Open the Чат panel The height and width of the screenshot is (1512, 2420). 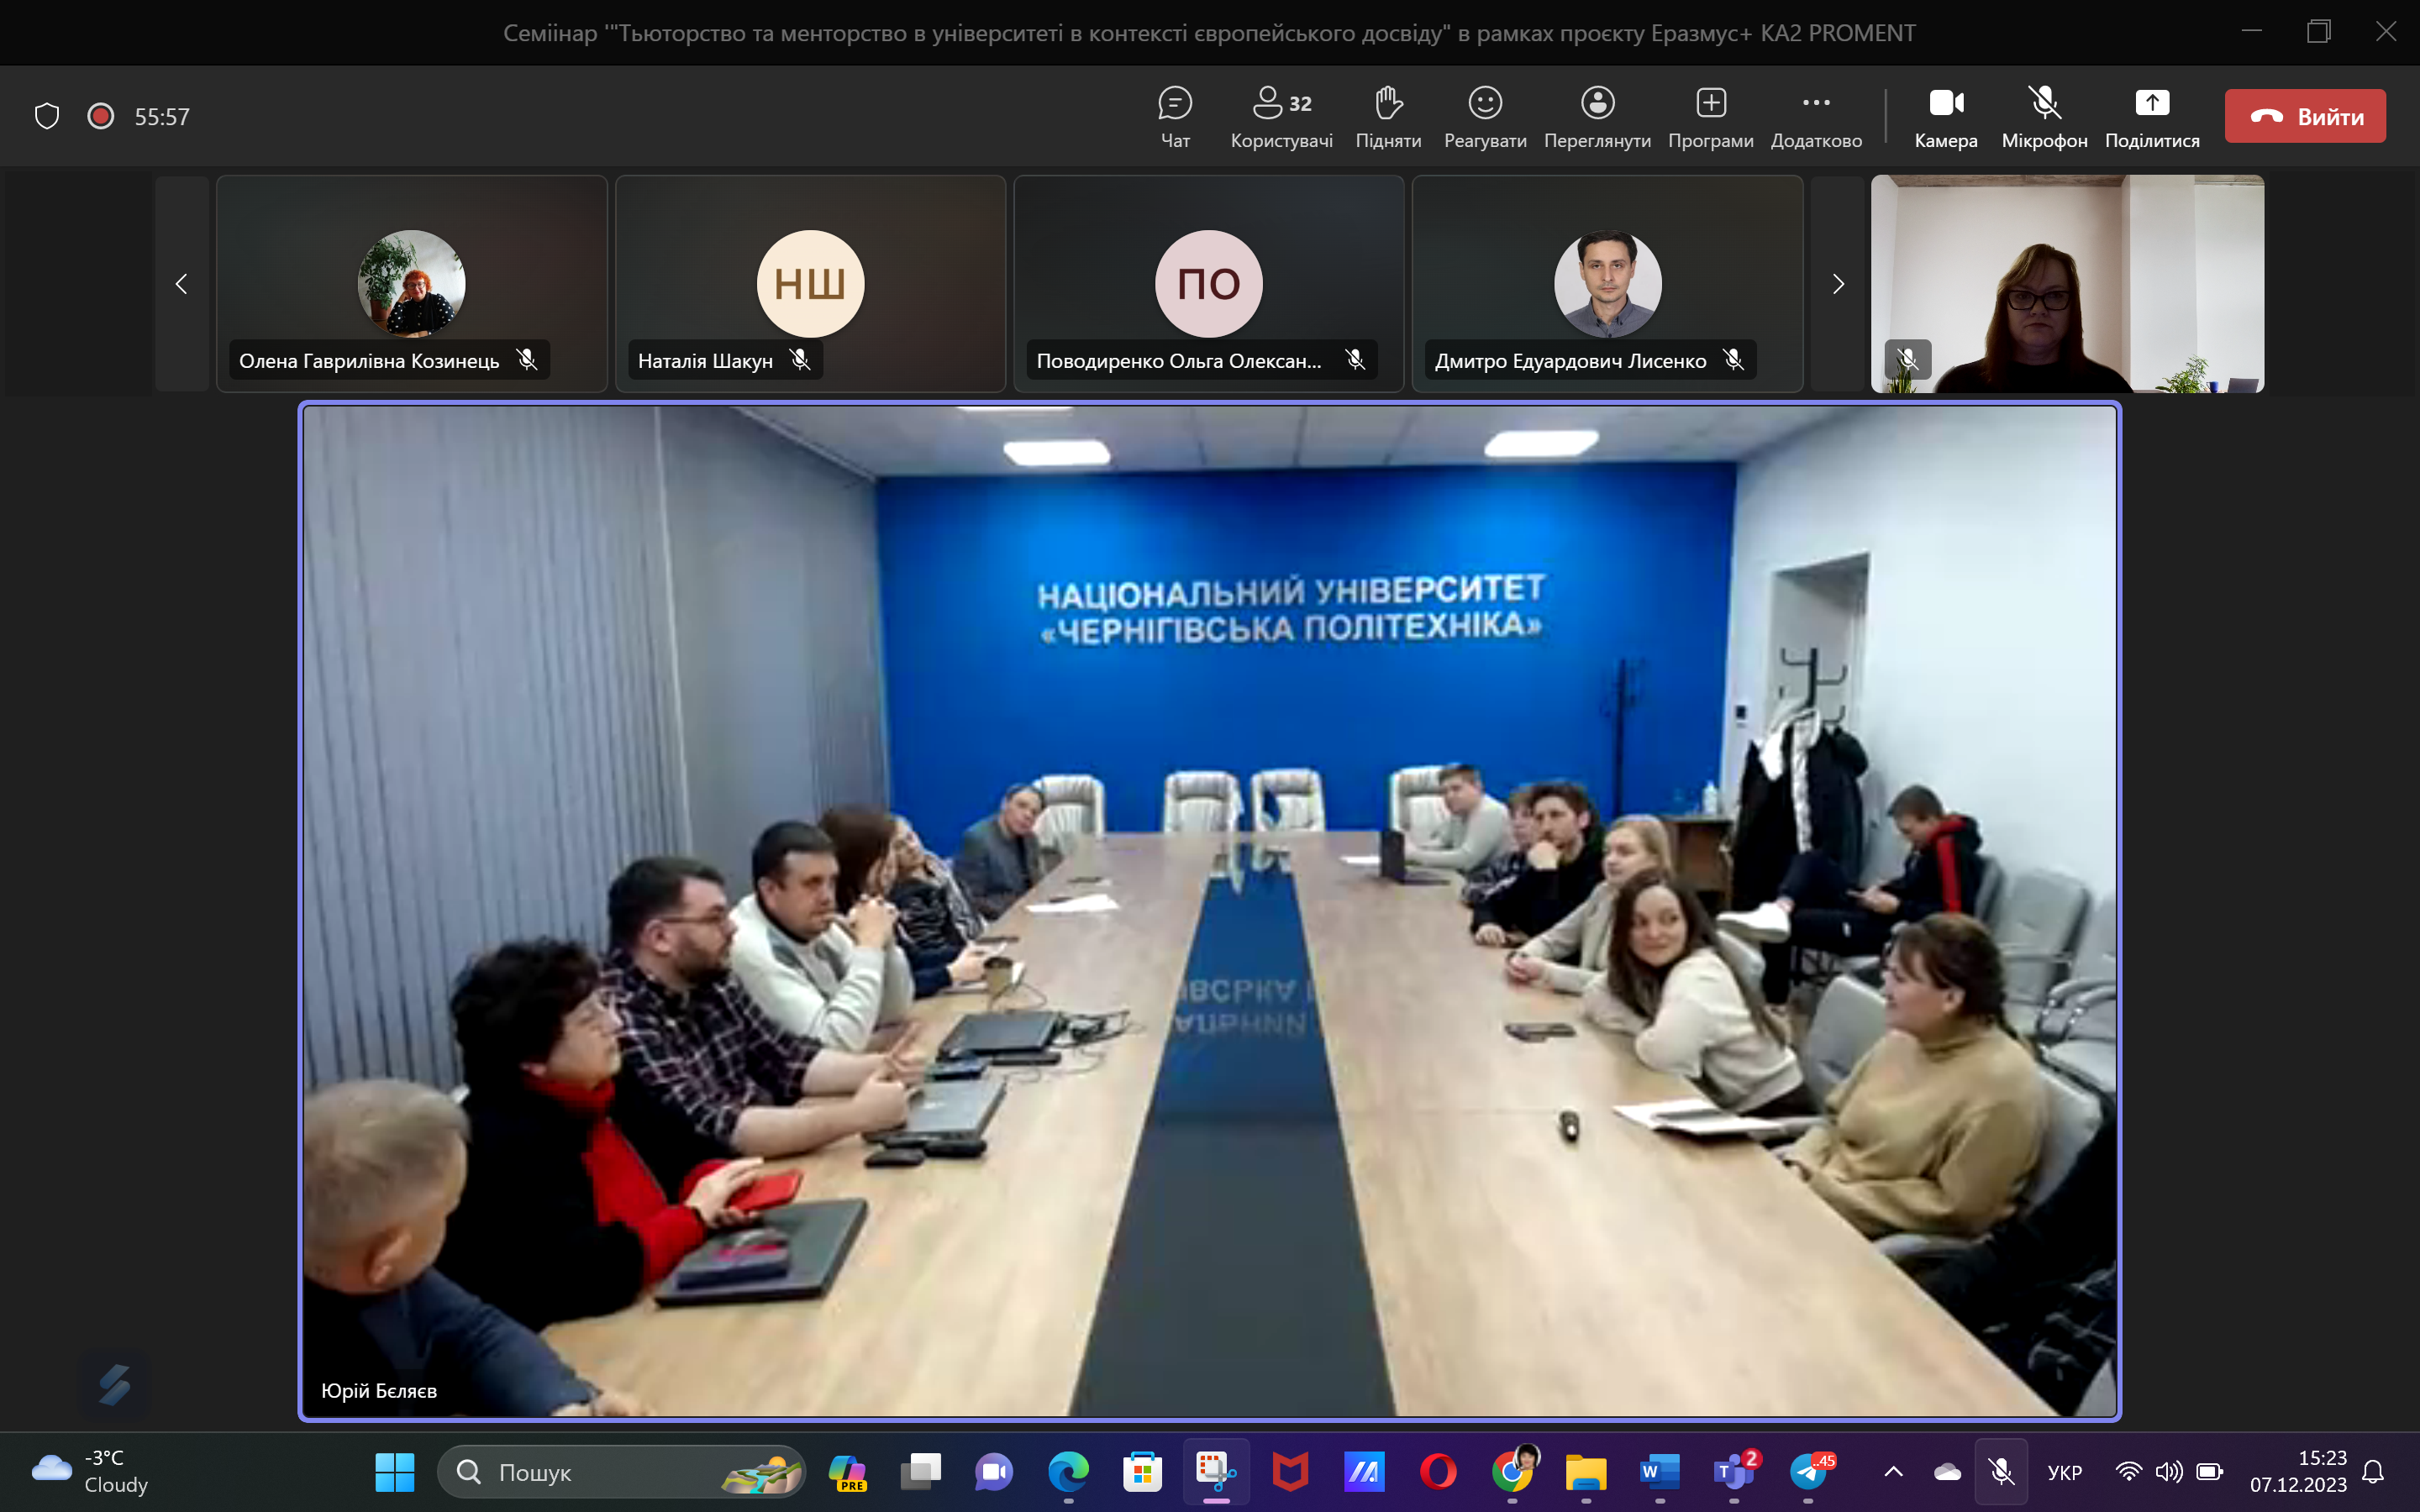pos(1175,116)
